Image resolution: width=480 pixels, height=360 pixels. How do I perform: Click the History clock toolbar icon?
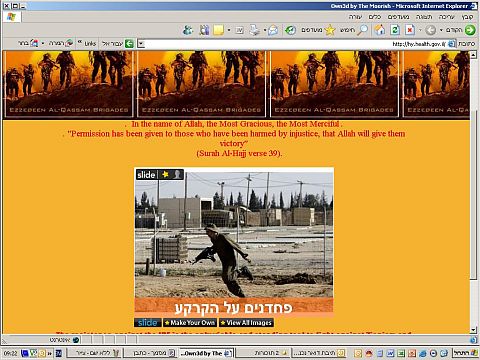click(x=290, y=30)
